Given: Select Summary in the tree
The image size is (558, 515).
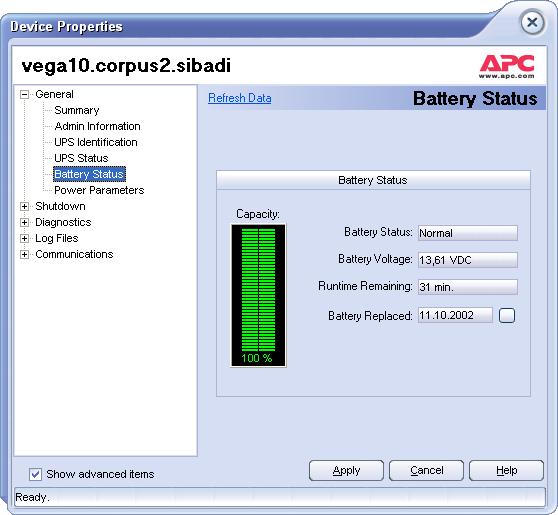Looking at the screenshot, I should point(77,110).
